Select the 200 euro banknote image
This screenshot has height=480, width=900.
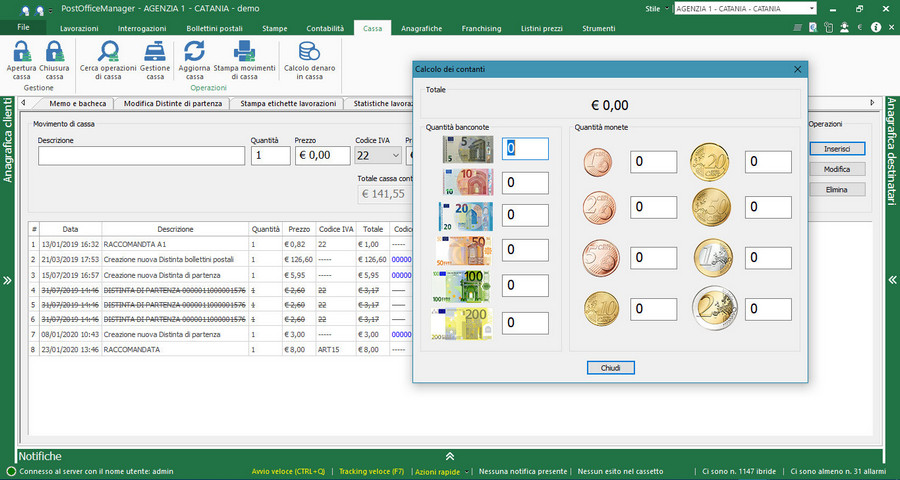click(x=461, y=324)
